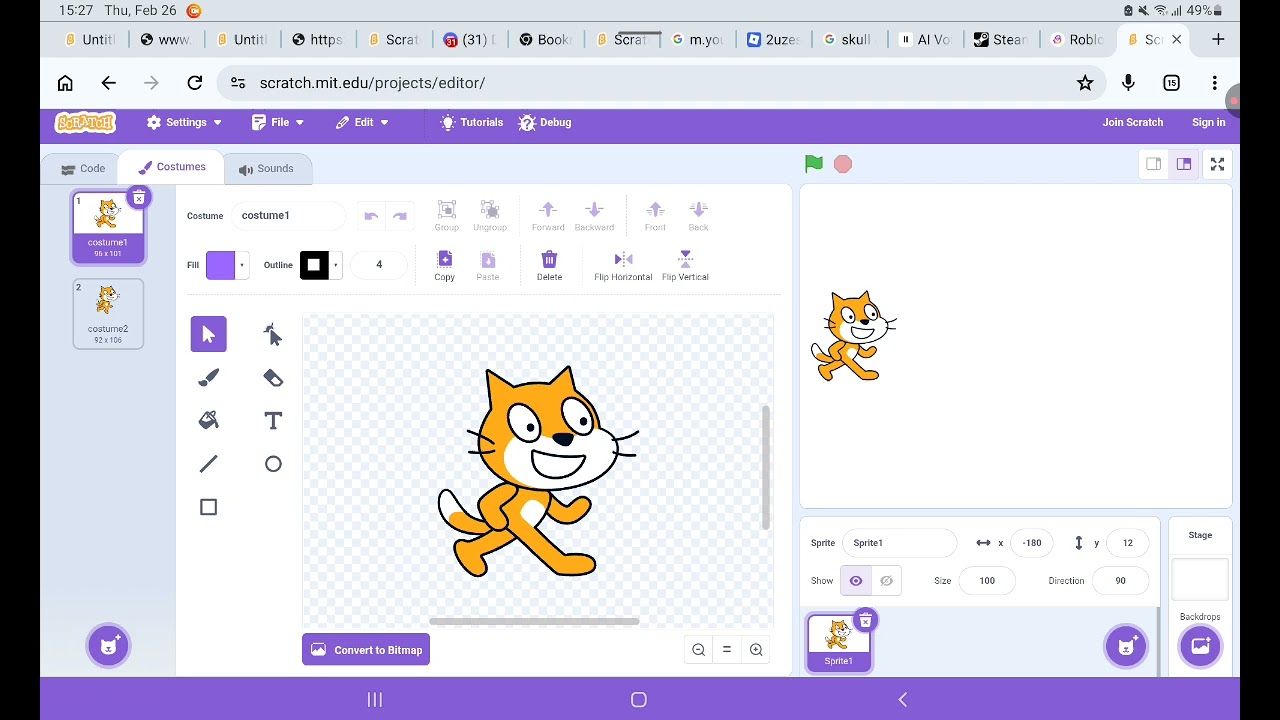
Task: Switch to large stage layout
Action: coord(1184,164)
